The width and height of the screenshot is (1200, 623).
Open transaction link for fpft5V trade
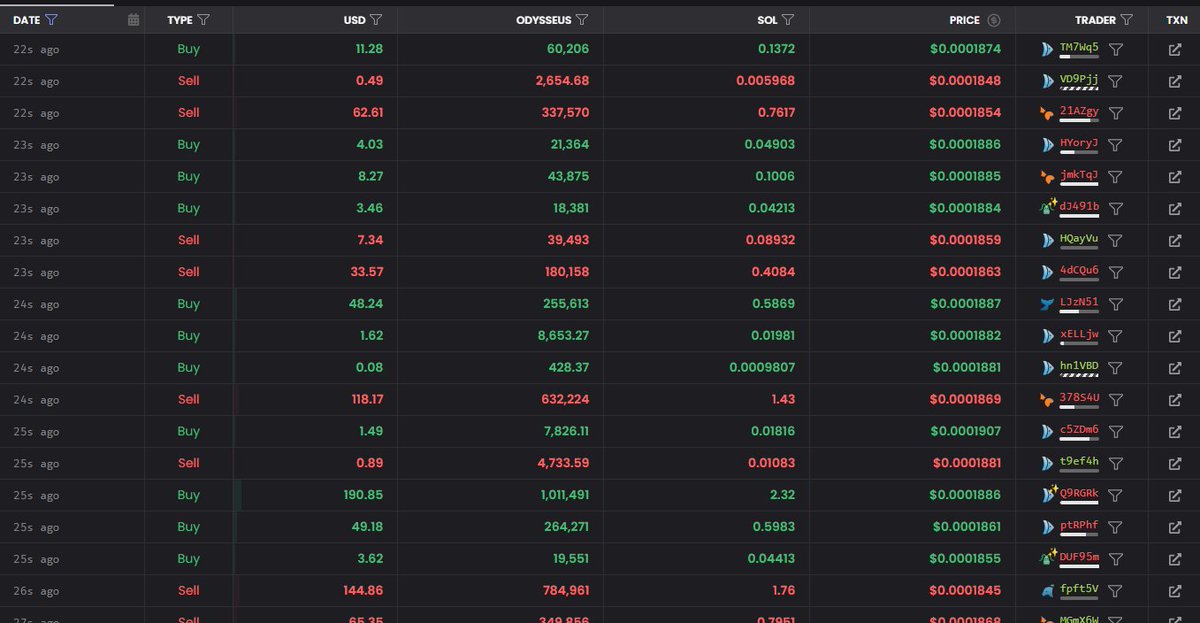[x=1175, y=591]
